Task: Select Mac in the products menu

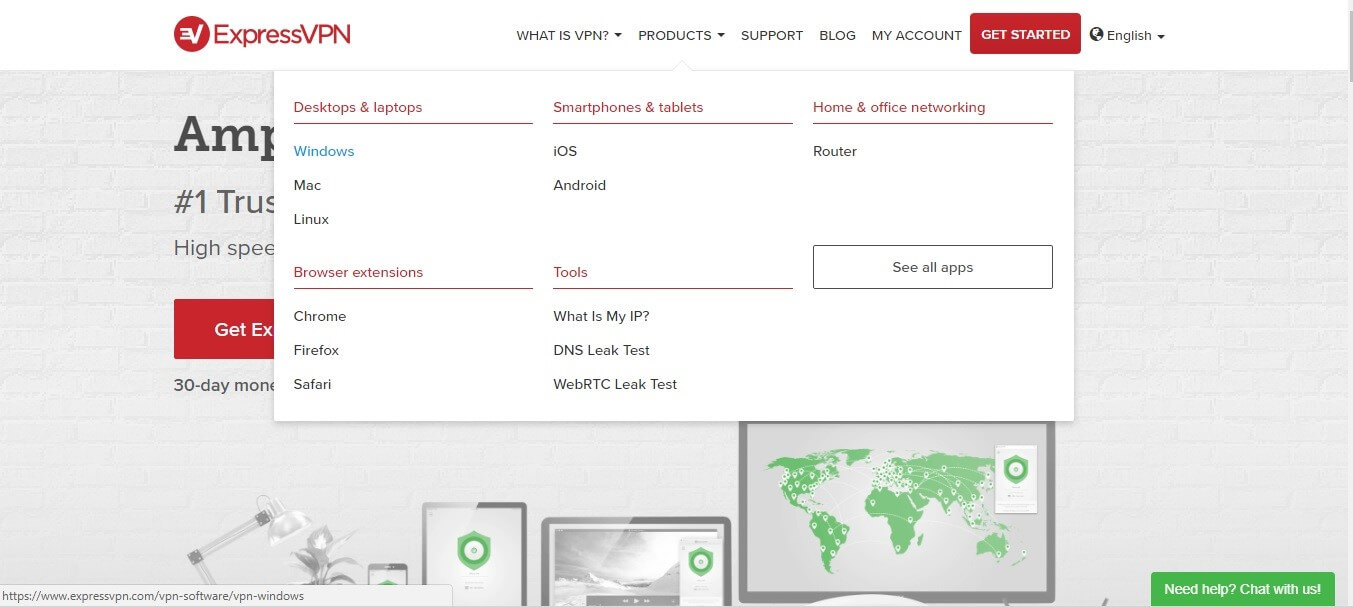Action: 307,185
